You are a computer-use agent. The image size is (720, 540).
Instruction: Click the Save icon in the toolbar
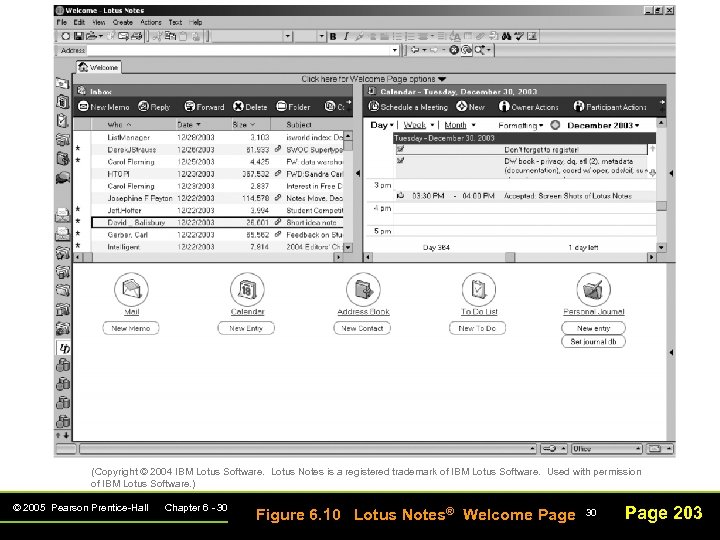[79, 36]
